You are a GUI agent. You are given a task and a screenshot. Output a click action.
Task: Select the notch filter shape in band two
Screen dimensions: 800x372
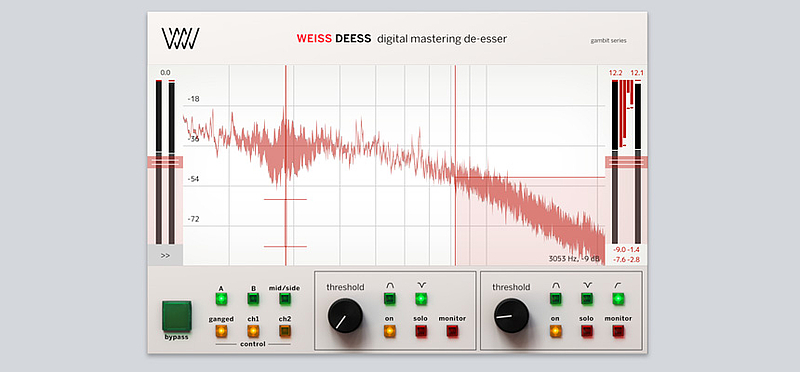click(x=587, y=299)
